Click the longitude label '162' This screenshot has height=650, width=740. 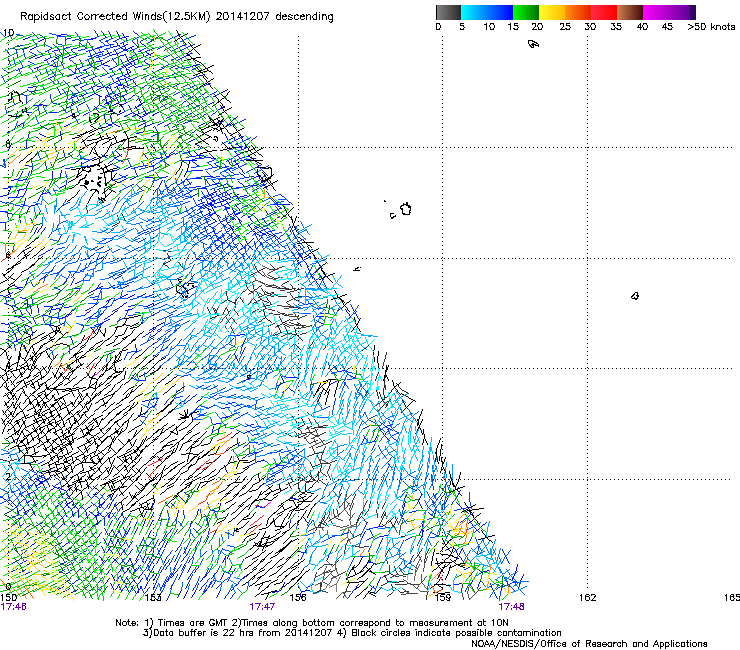pyautogui.click(x=588, y=598)
